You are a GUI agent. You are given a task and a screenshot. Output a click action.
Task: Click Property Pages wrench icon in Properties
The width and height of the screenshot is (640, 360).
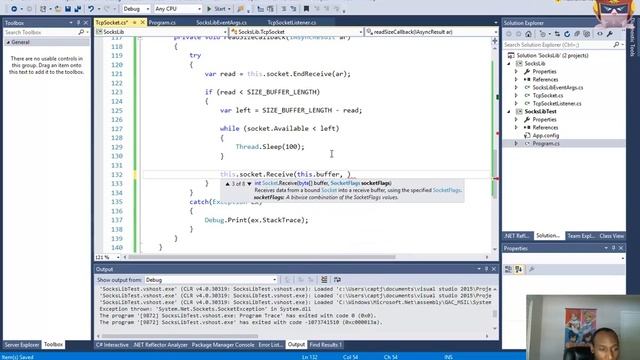coord(531,269)
